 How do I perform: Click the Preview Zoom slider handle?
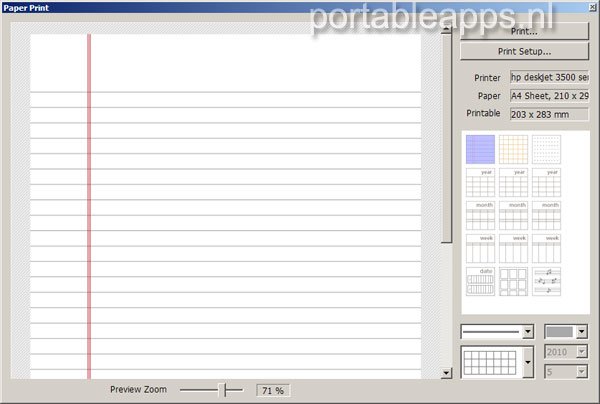tap(227, 389)
